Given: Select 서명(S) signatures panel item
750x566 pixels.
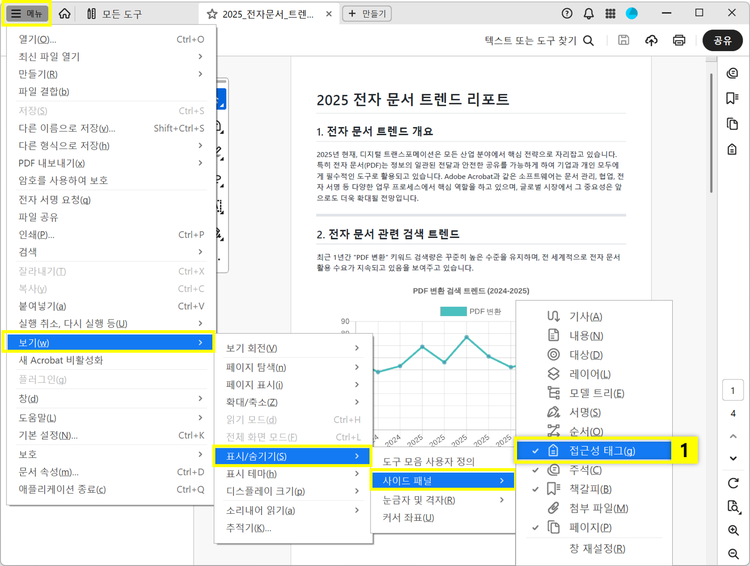Looking at the screenshot, I should pos(594,412).
